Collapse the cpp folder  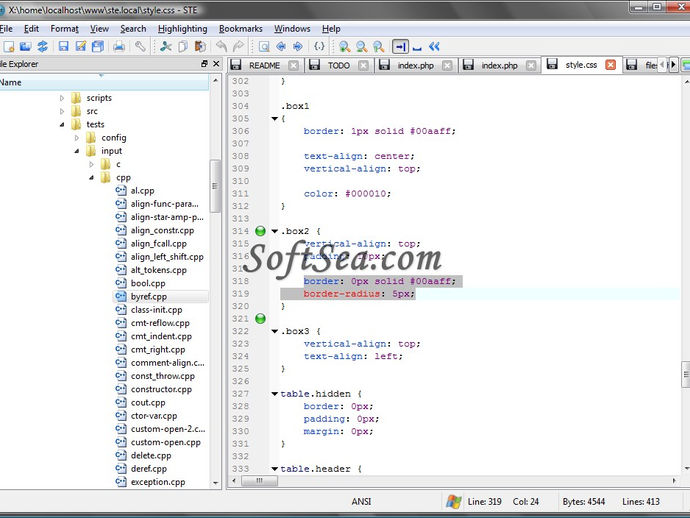92,177
